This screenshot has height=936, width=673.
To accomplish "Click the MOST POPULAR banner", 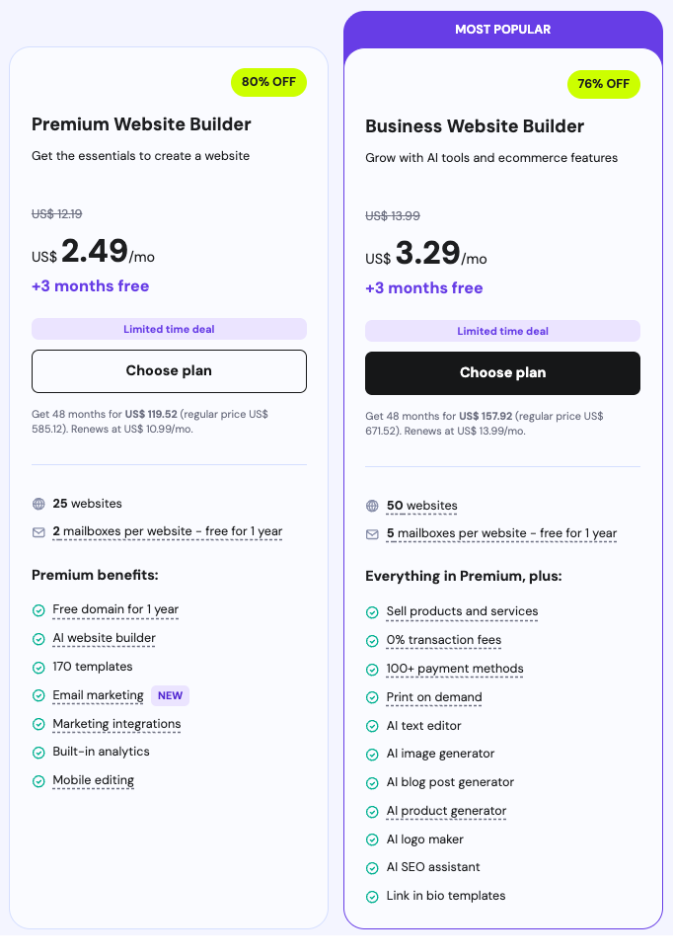I will pyautogui.click(x=502, y=30).
